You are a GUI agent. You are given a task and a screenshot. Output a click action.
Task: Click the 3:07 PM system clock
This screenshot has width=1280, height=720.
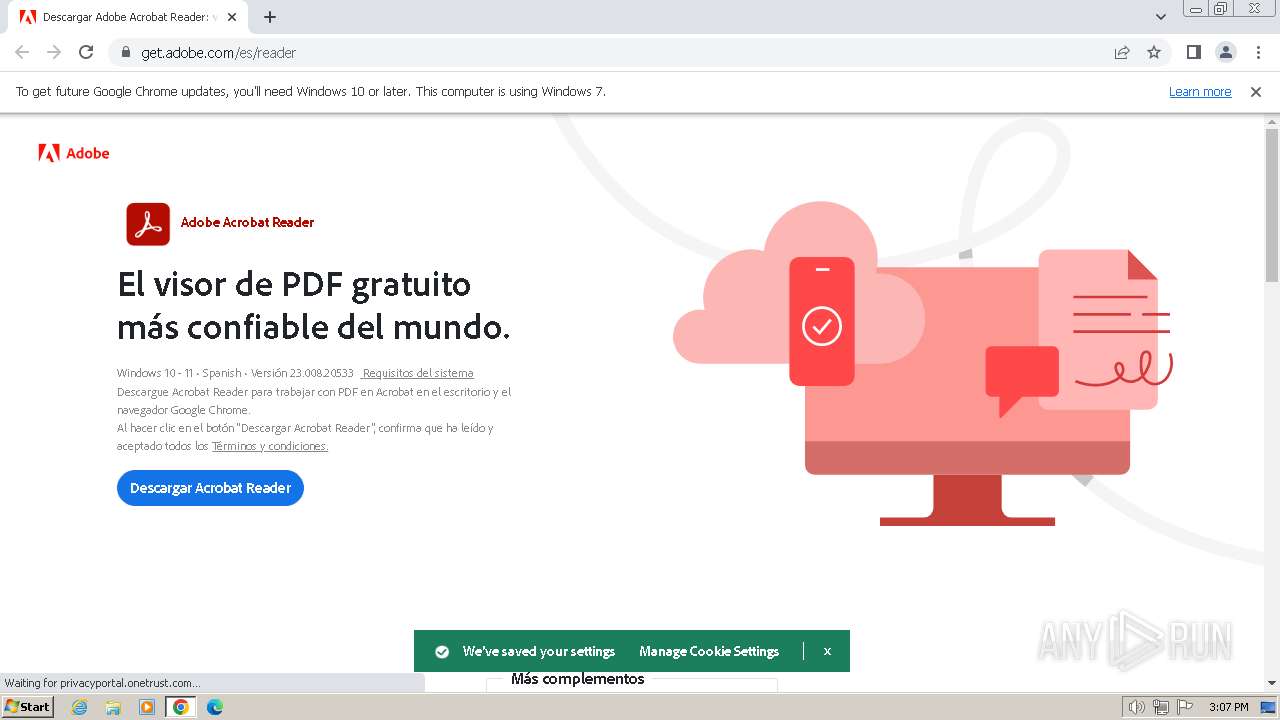(1229, 707)
